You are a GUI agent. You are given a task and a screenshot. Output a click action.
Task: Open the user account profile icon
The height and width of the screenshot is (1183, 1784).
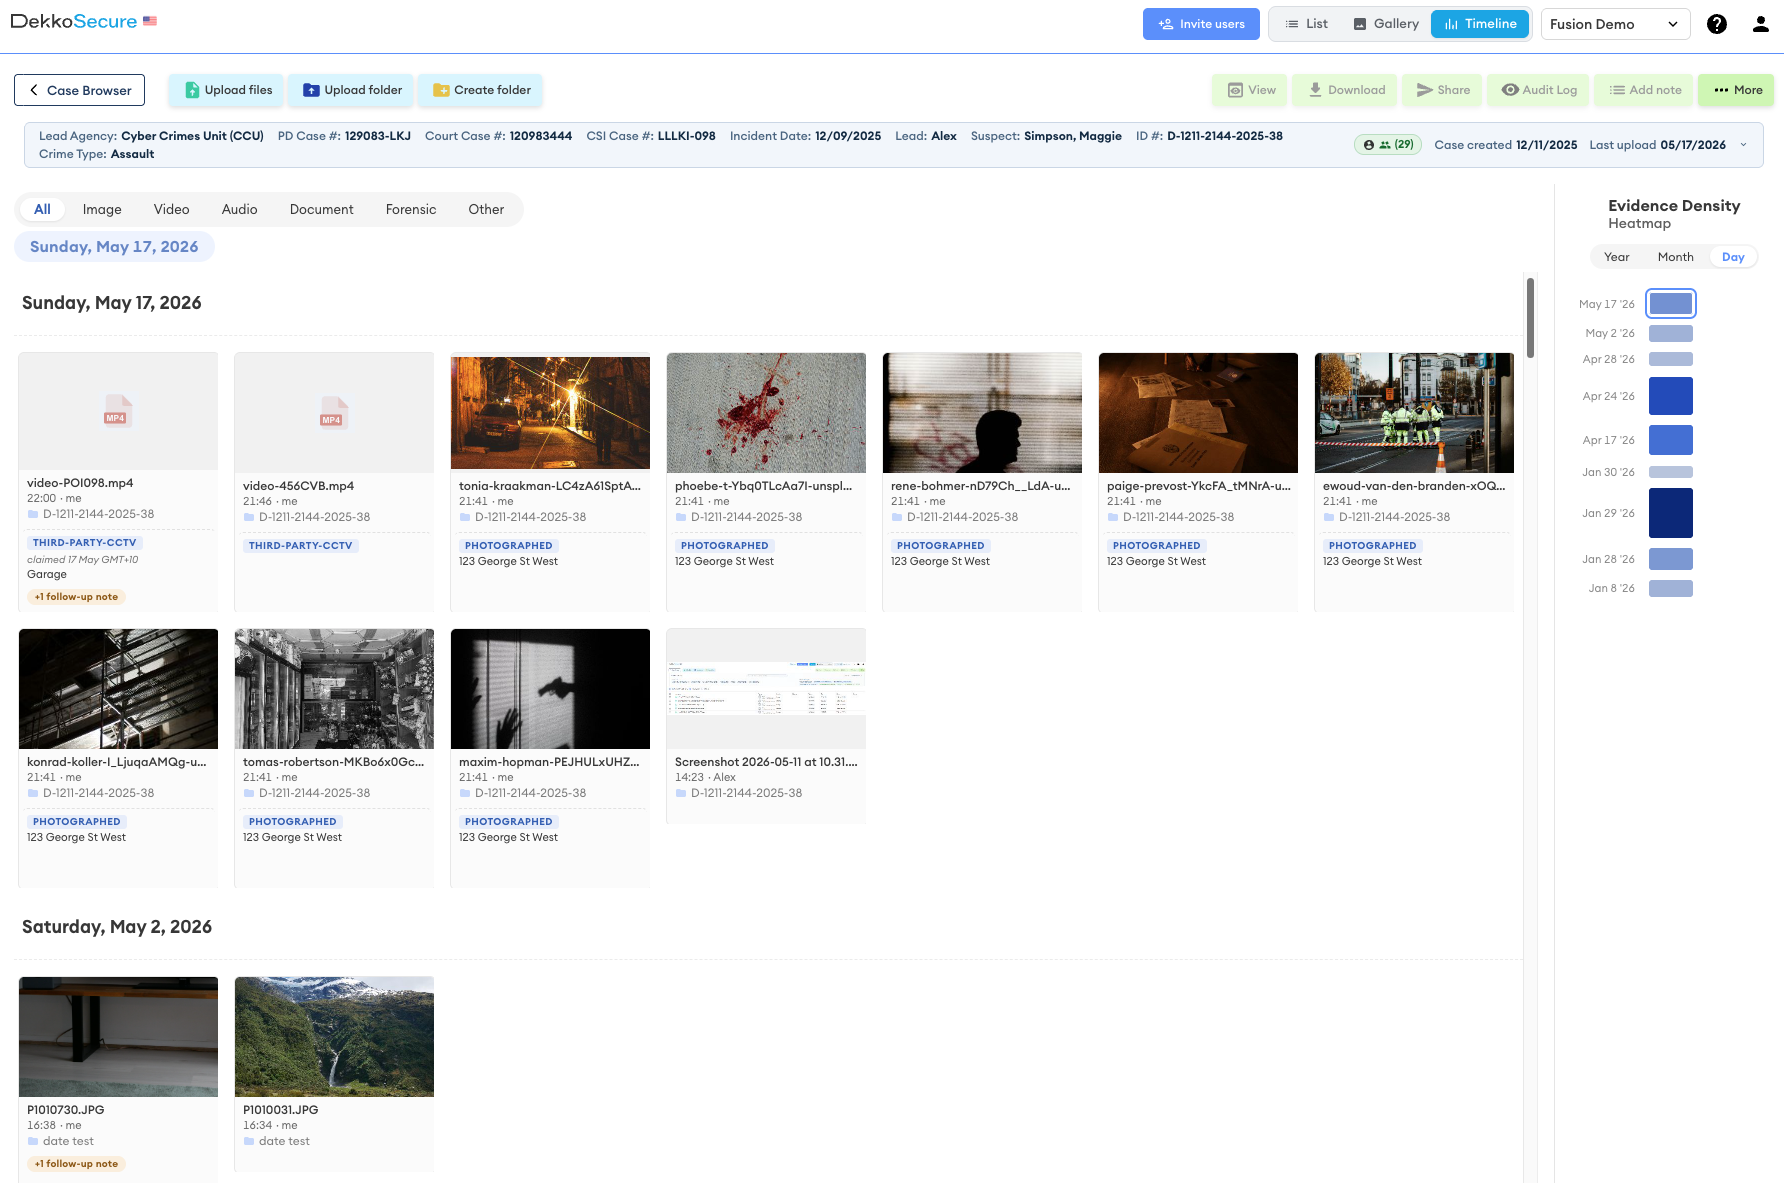1761,24
